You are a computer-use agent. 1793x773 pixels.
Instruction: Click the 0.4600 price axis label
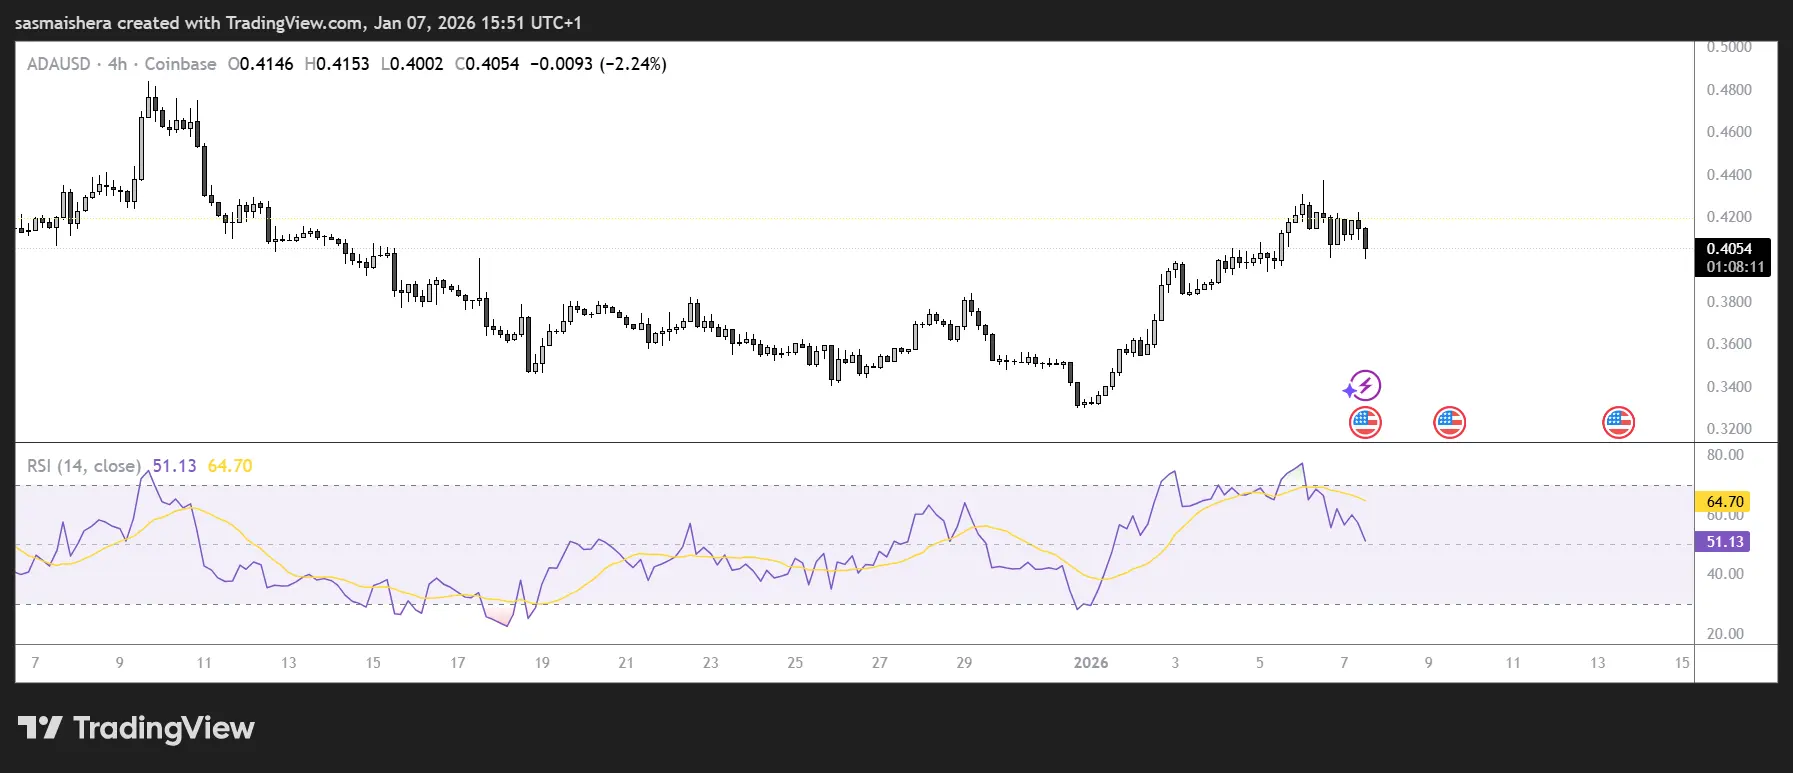click(1729, 132)
